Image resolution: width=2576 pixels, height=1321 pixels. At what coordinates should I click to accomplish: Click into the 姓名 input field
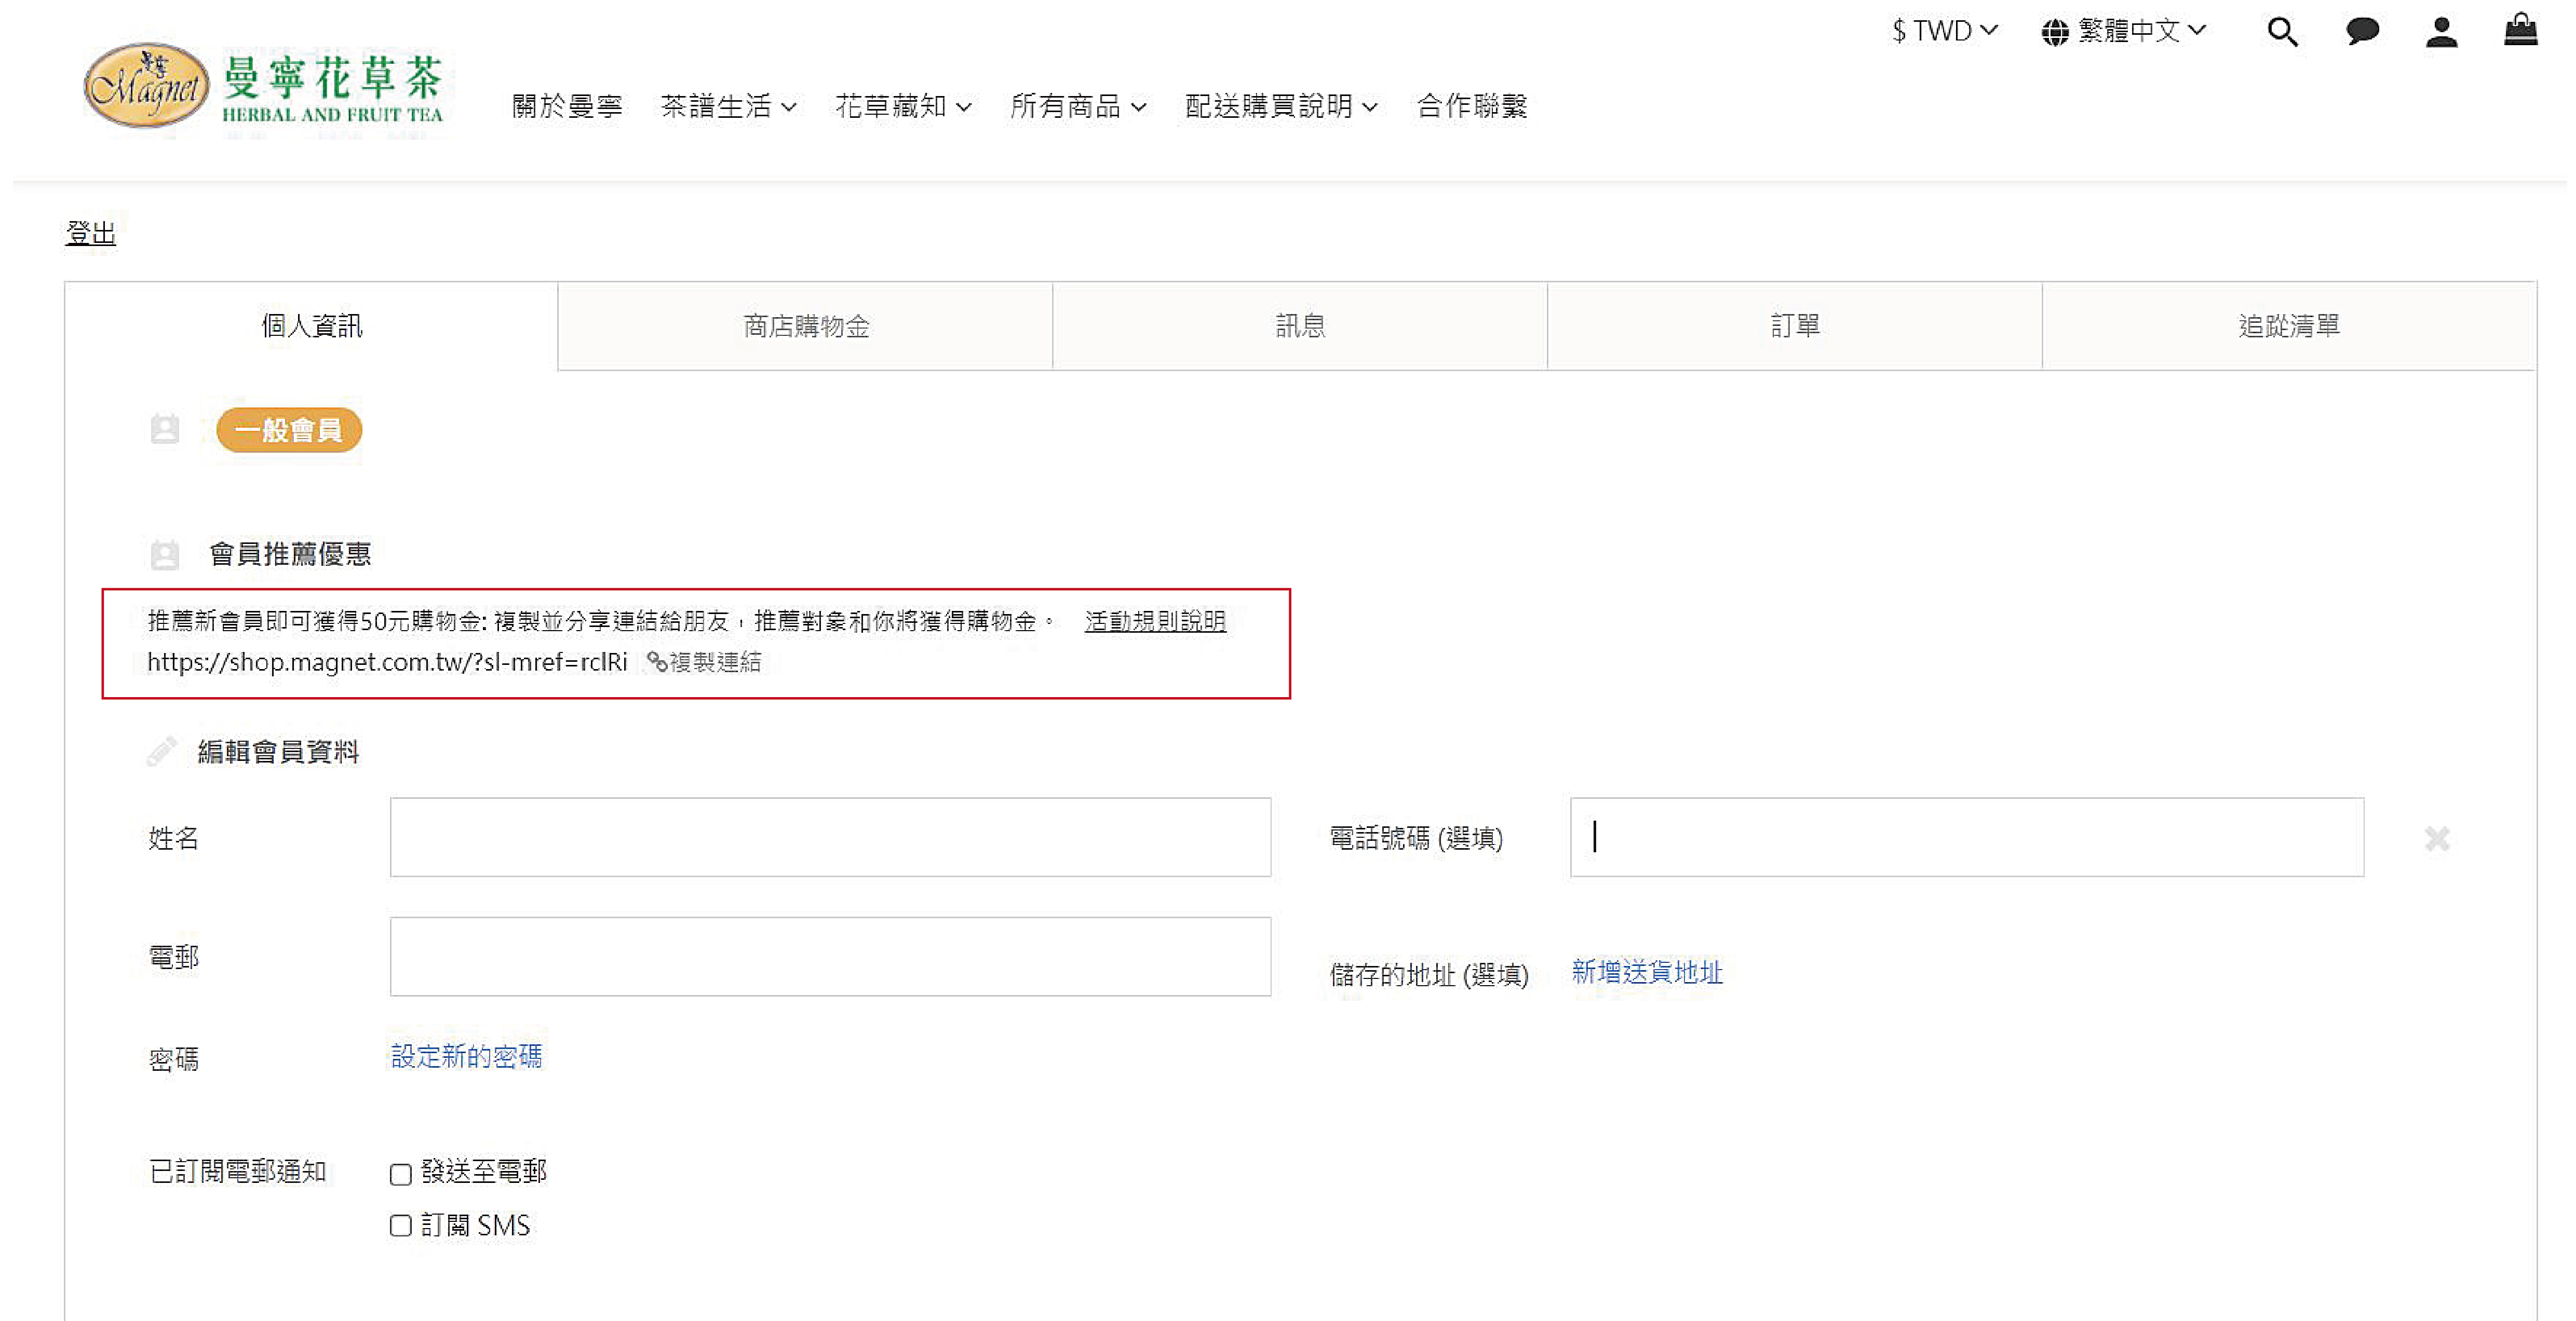tap(830, 837)
